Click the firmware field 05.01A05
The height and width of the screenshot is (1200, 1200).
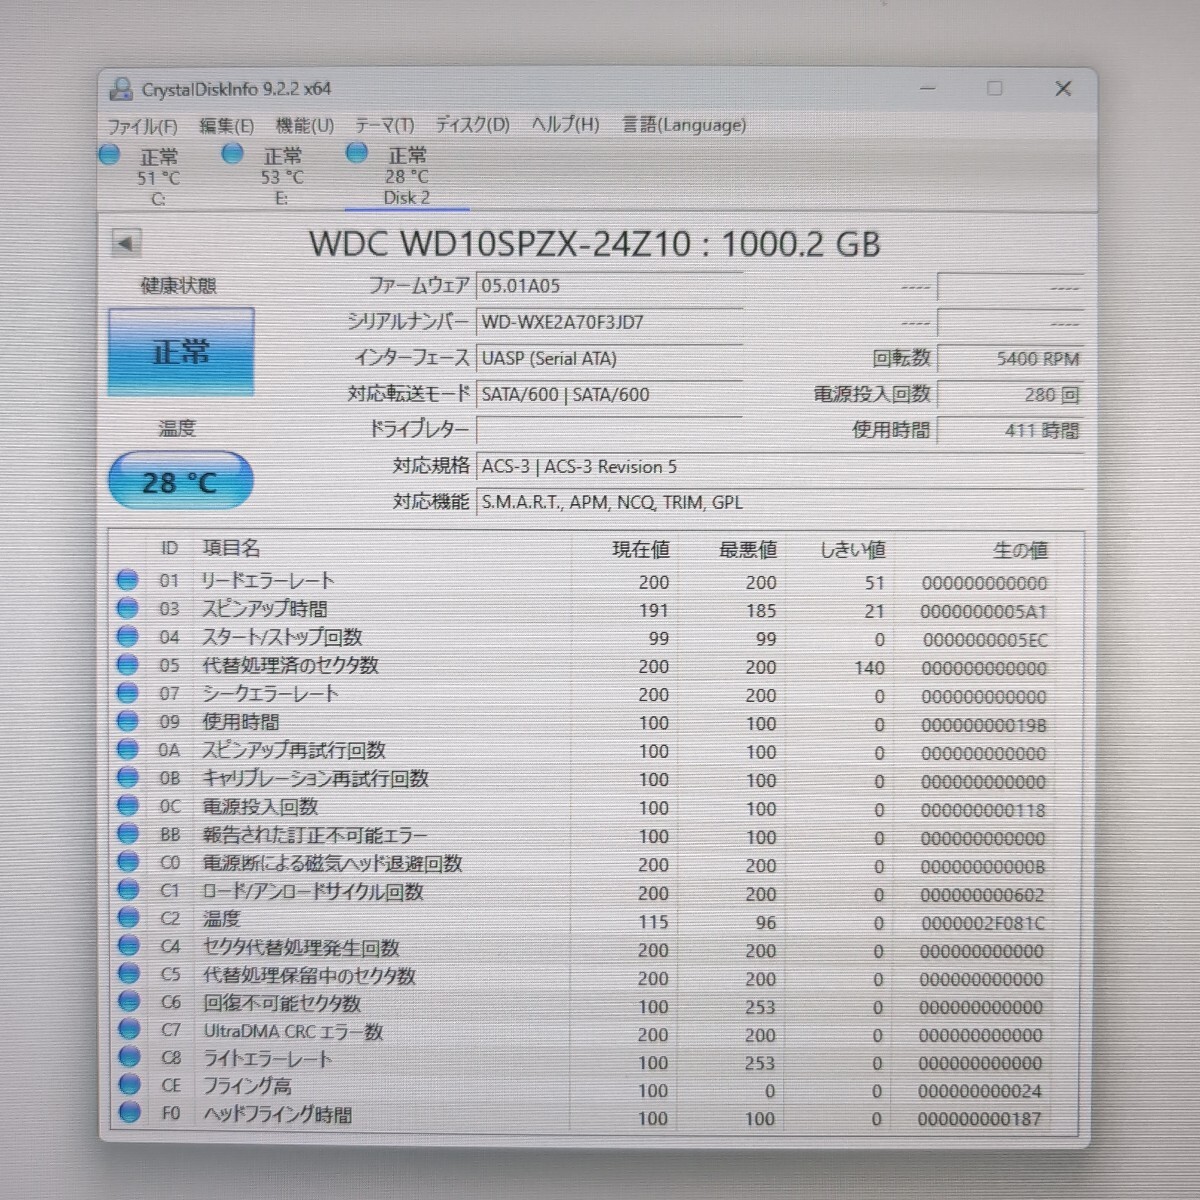[609, 286]
